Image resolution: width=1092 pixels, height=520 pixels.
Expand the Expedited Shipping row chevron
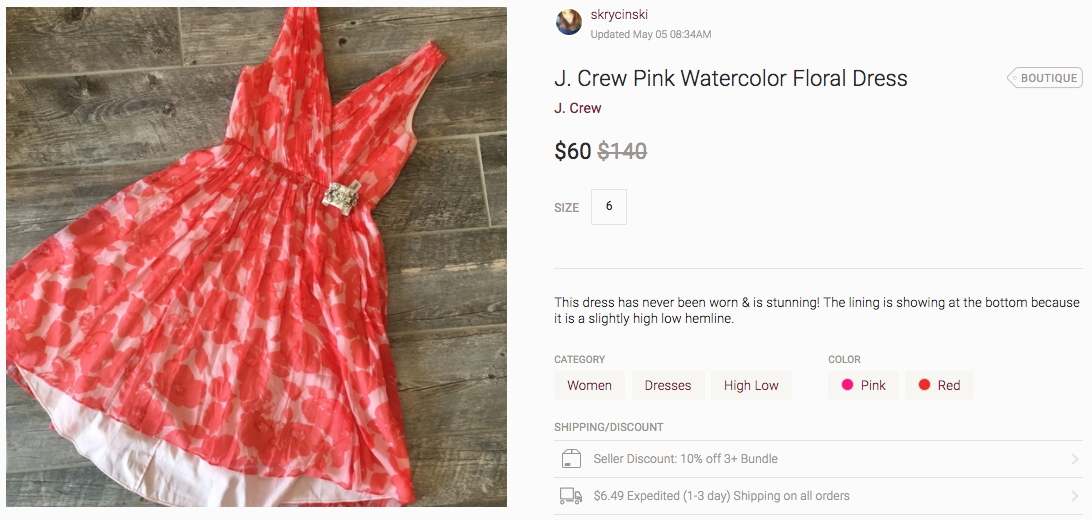point(1075,496)
